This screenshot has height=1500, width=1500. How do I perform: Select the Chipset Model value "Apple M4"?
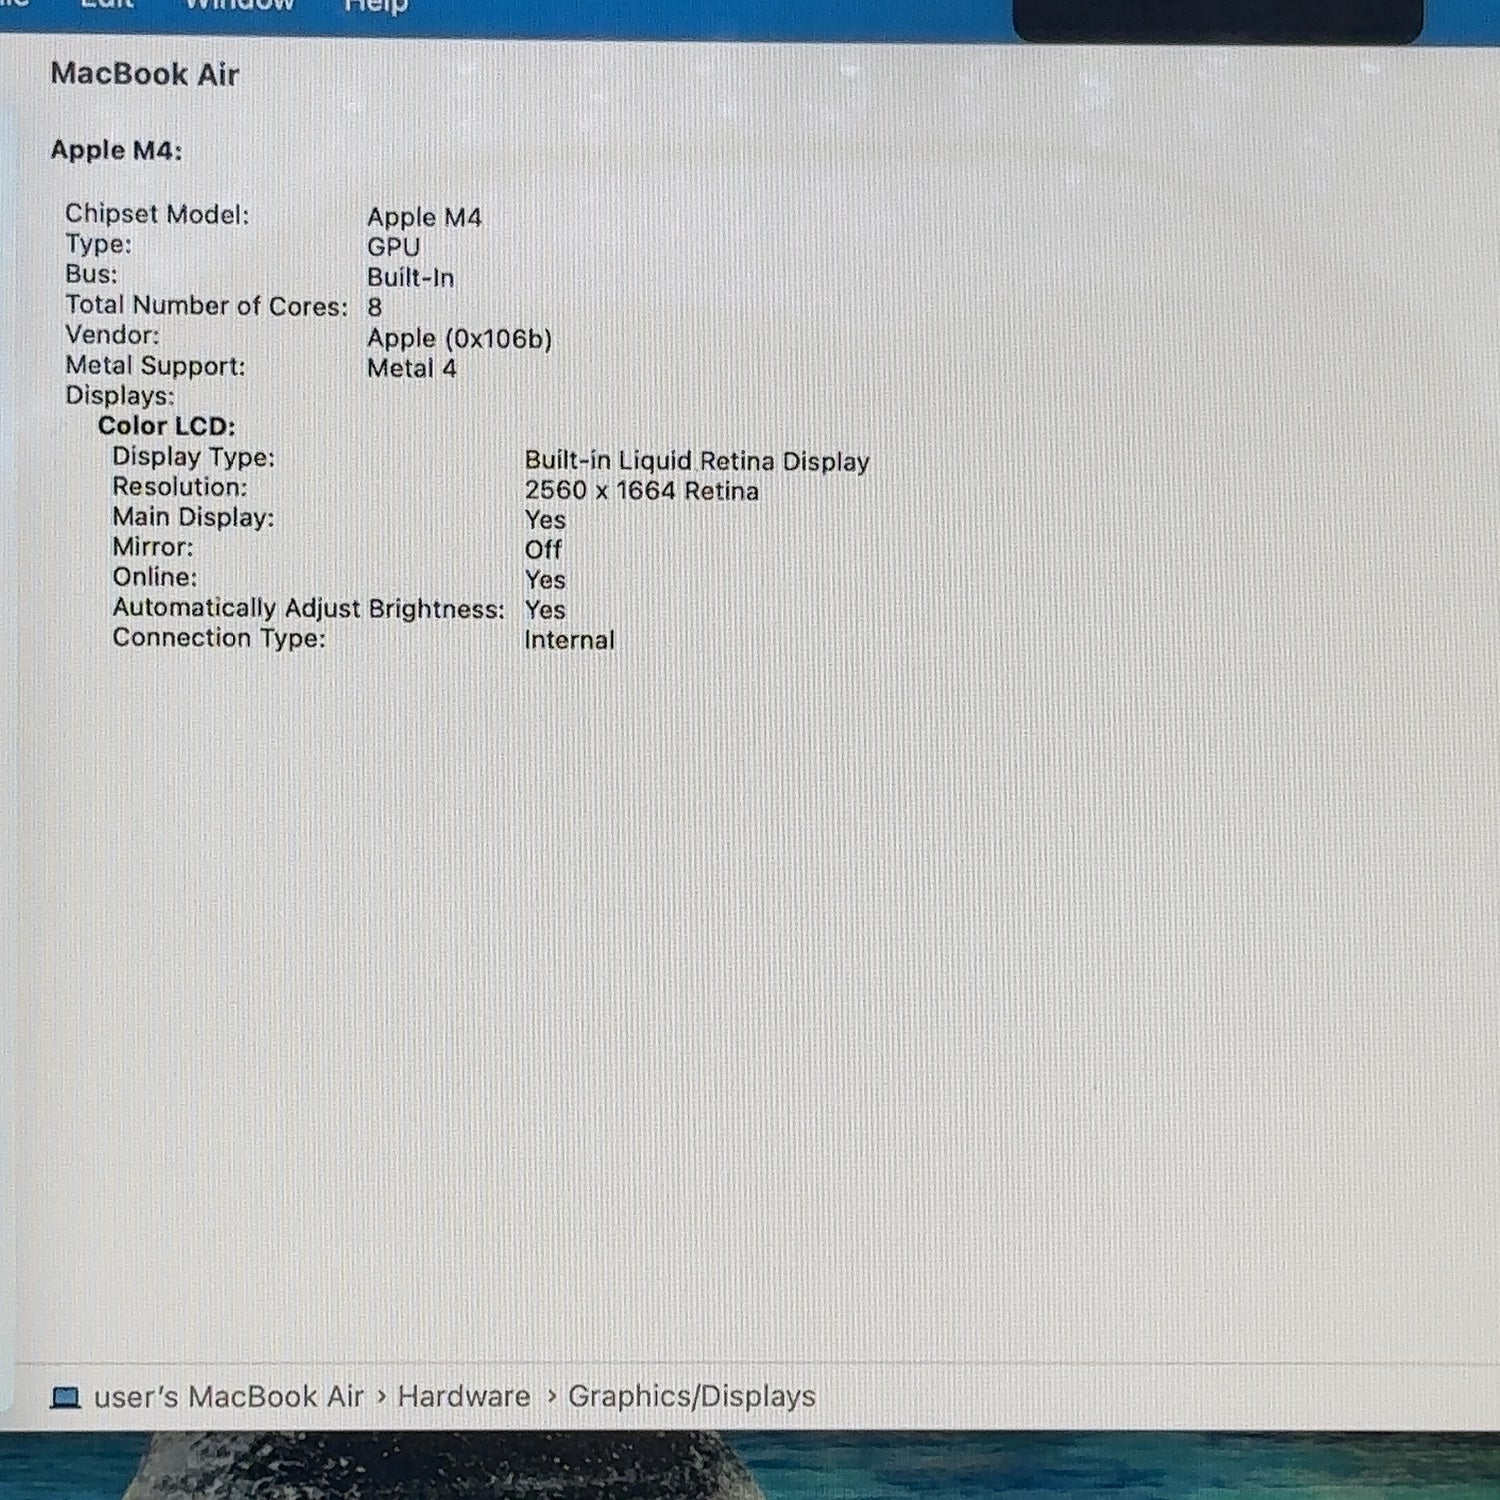point(424,217)
